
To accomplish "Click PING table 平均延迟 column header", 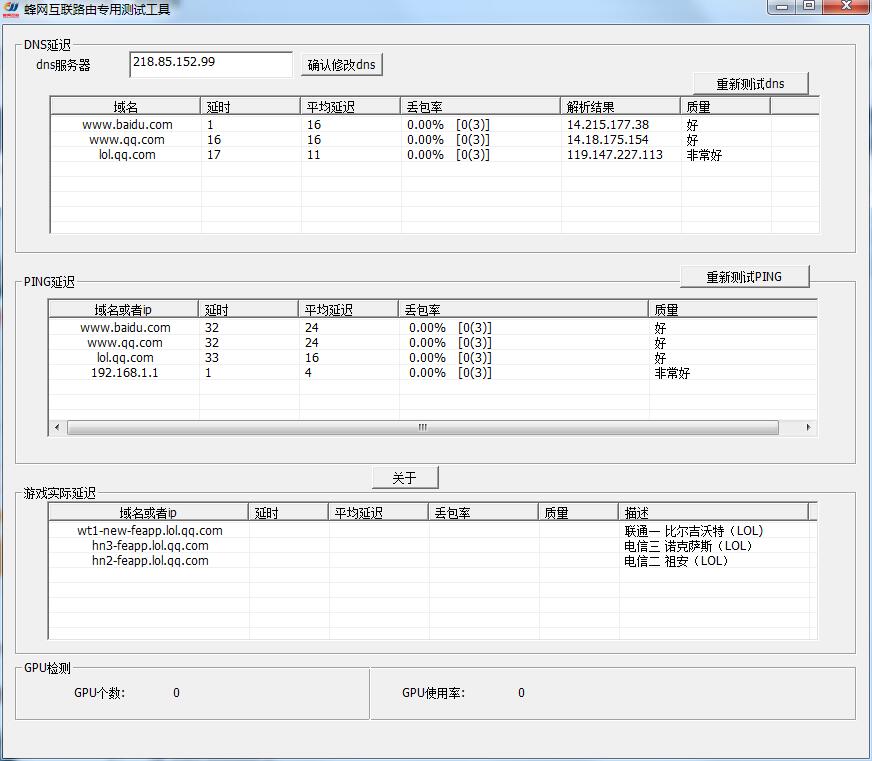I will [349, 310].
